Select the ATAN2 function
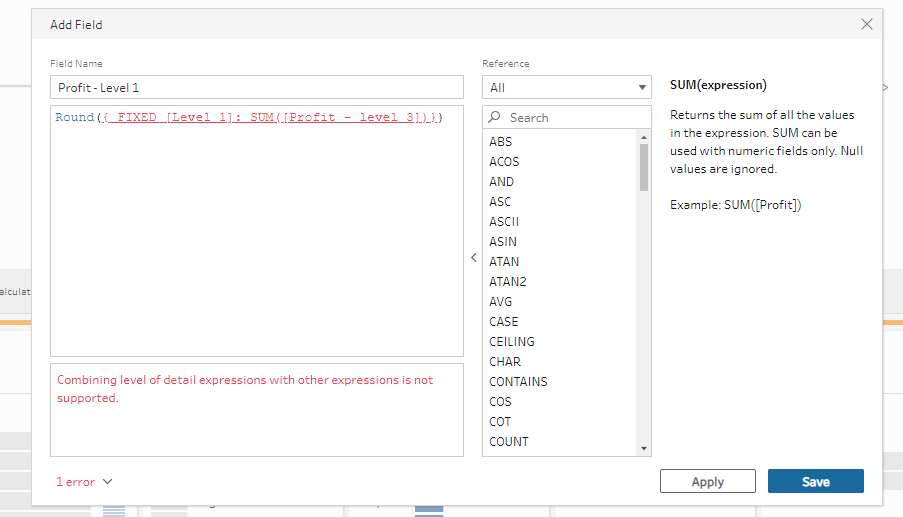Image resolution: width=903 pixels, height=517 pixels. [x=507, y=282]
